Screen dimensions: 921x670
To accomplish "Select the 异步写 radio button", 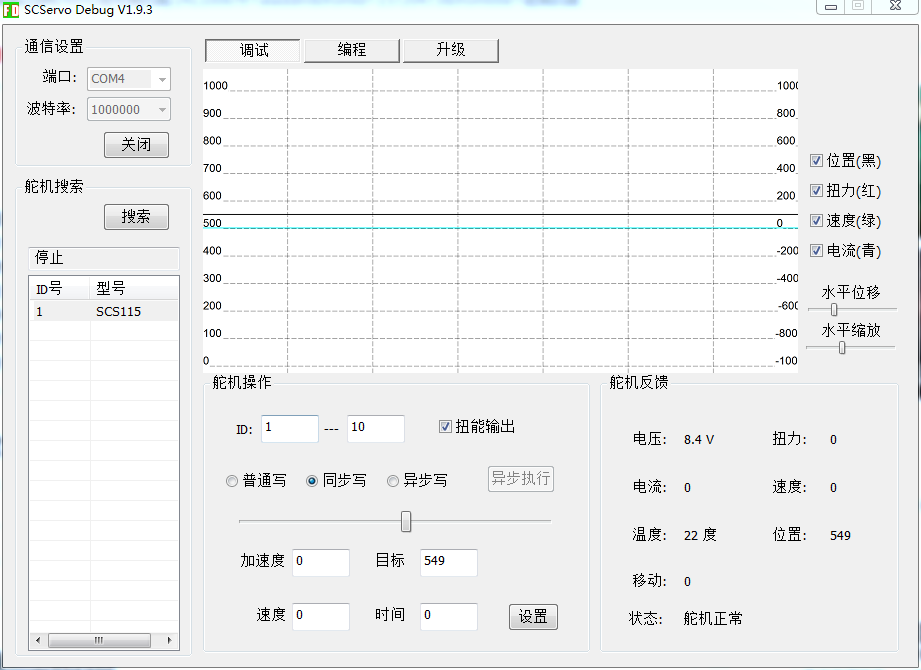I will pos(393,481).
